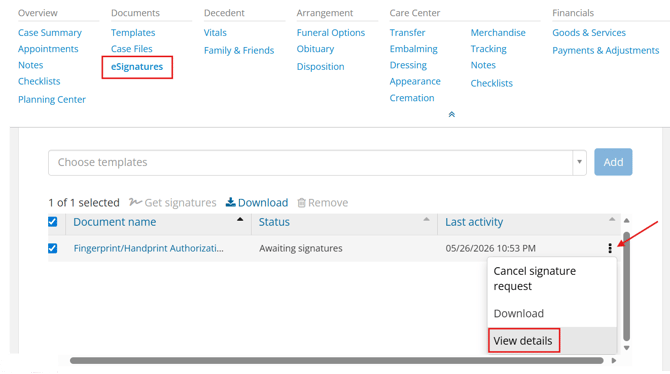Open Family & Friends
This screenshot has width=670, height=374.
[x=239, y=50]
